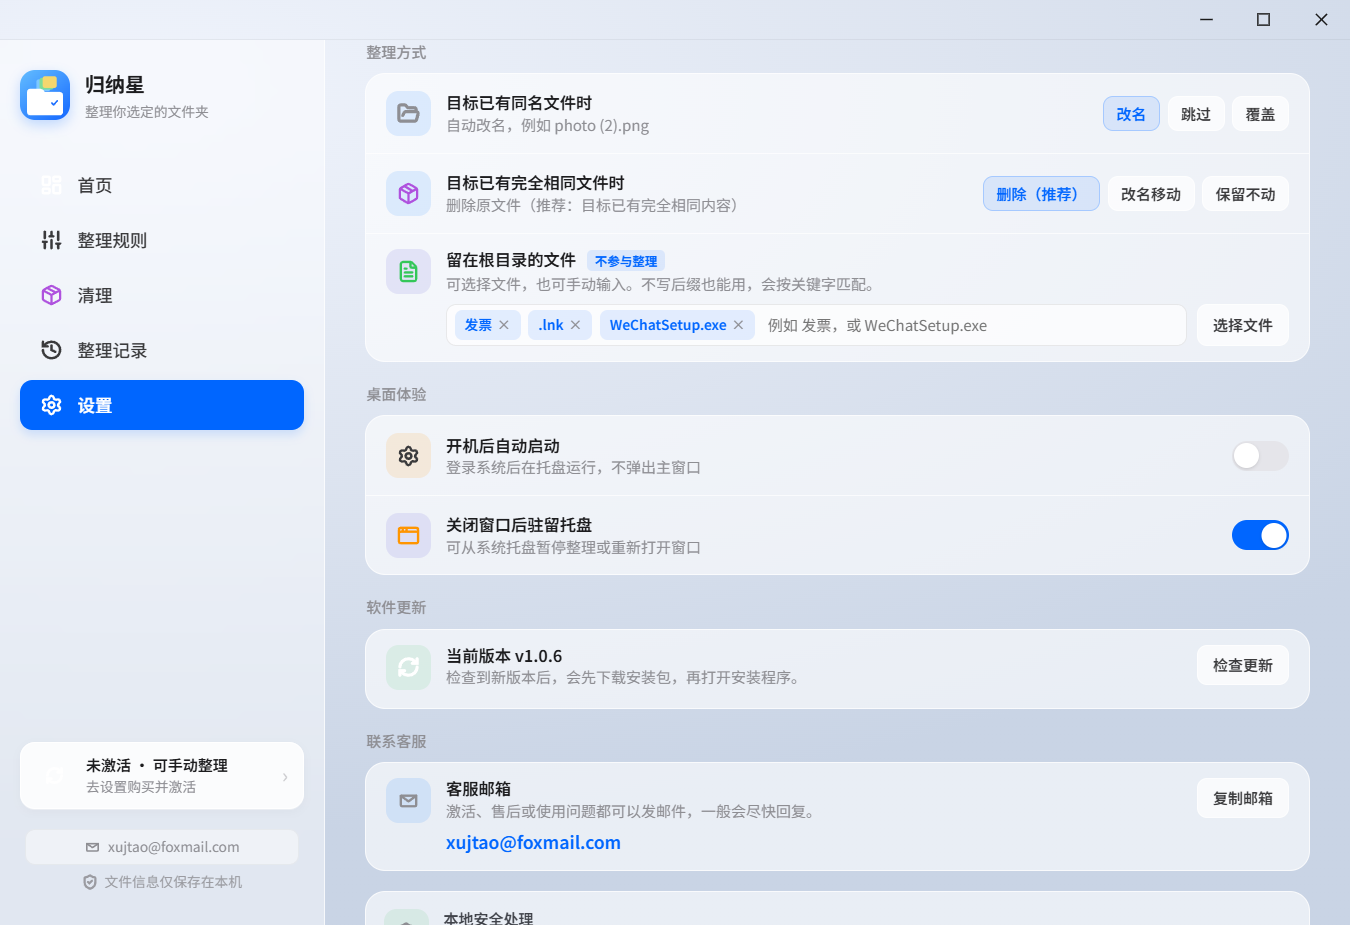Click the cube icon beside 目标已有完全相同文件时
The height and width of the screenshot is (925, 1350).
408,194
